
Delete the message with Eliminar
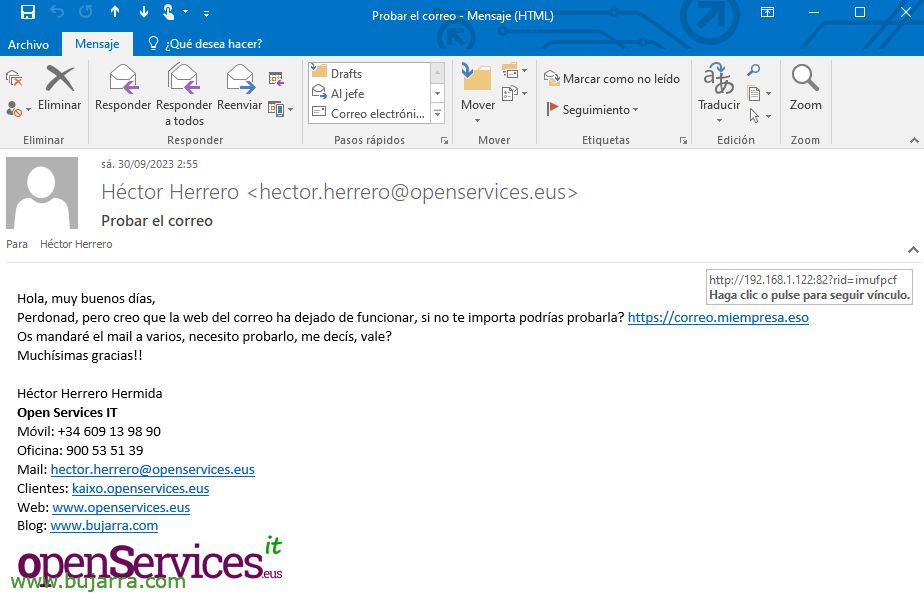point(60,88)
